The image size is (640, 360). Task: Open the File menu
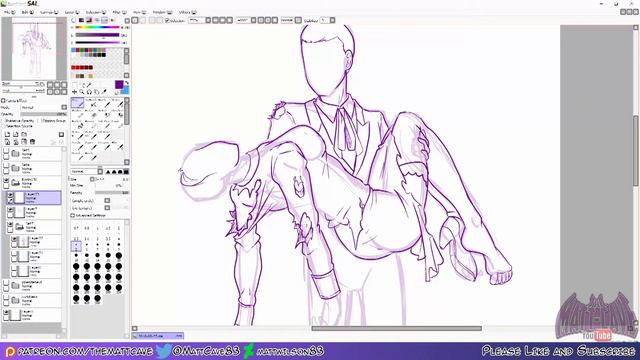click(9, 12)
